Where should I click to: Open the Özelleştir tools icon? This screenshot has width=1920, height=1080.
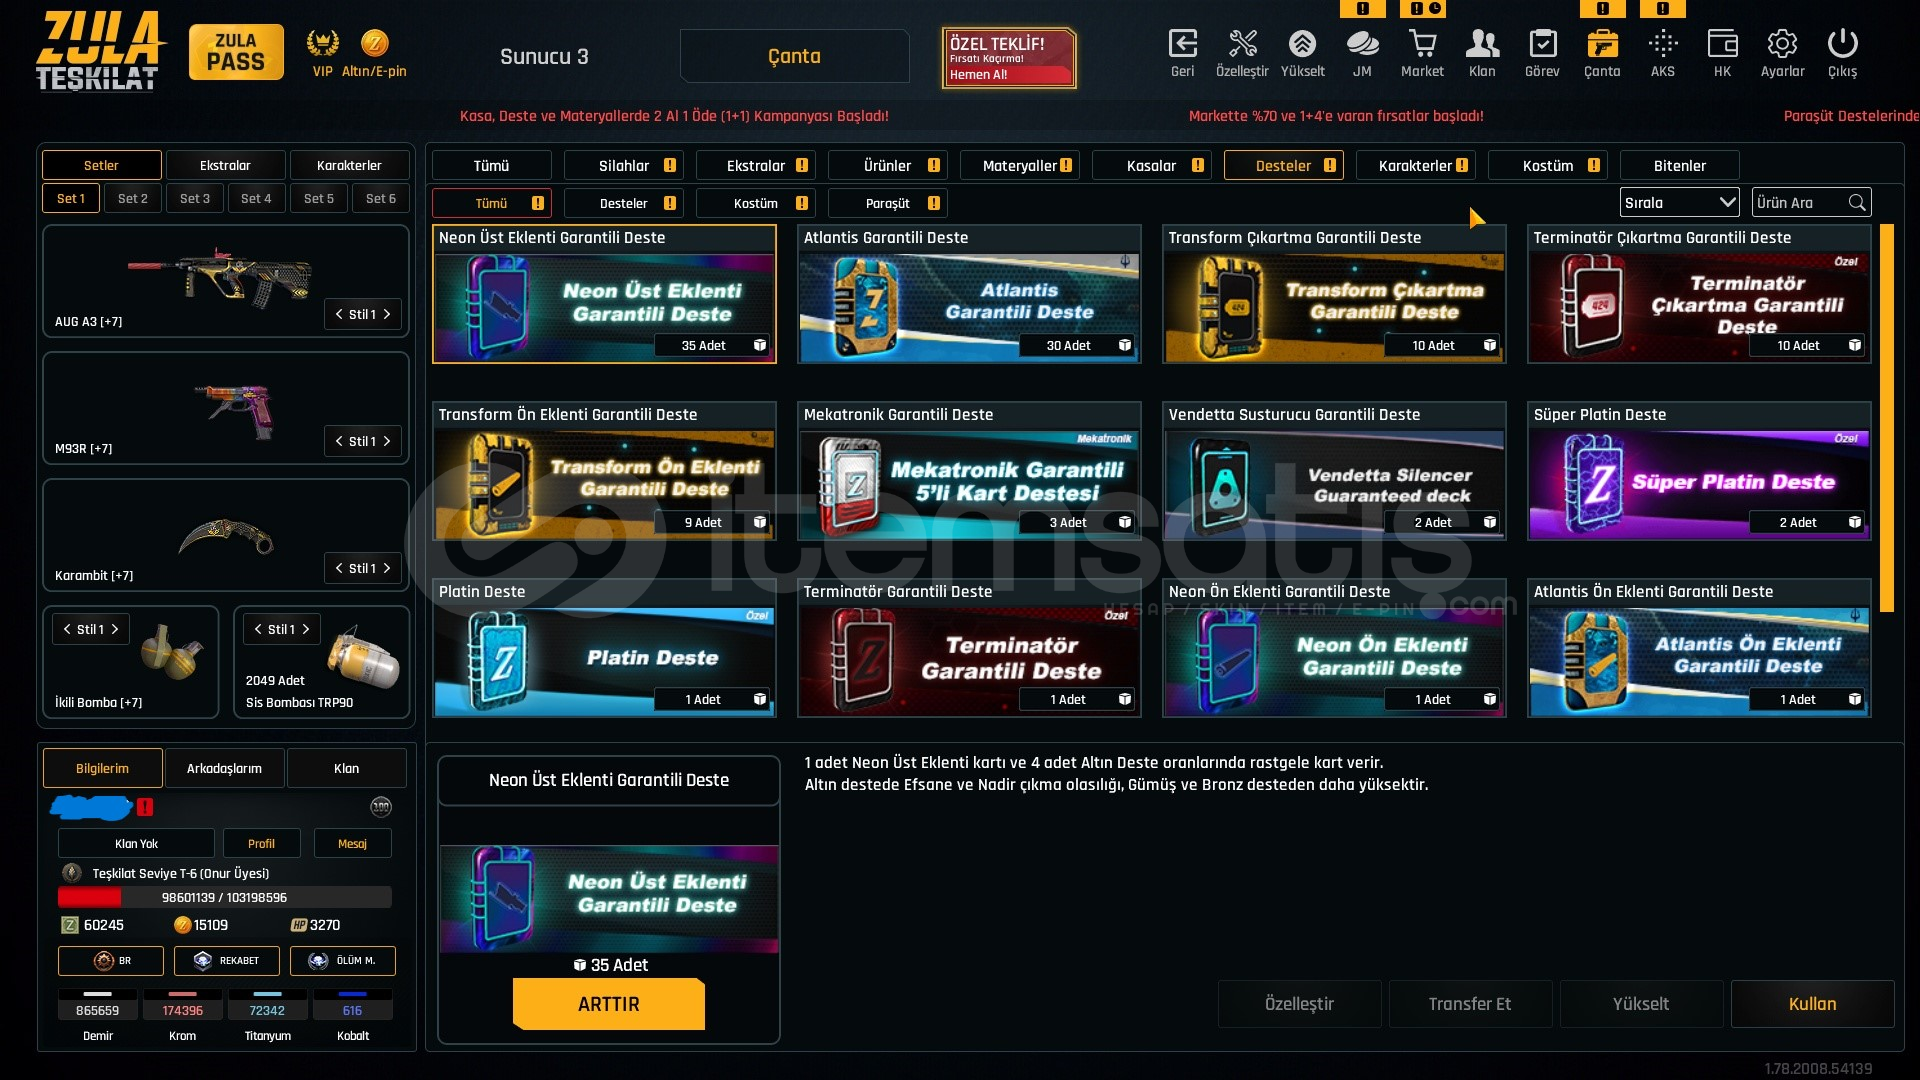[x=1242, y=44]
